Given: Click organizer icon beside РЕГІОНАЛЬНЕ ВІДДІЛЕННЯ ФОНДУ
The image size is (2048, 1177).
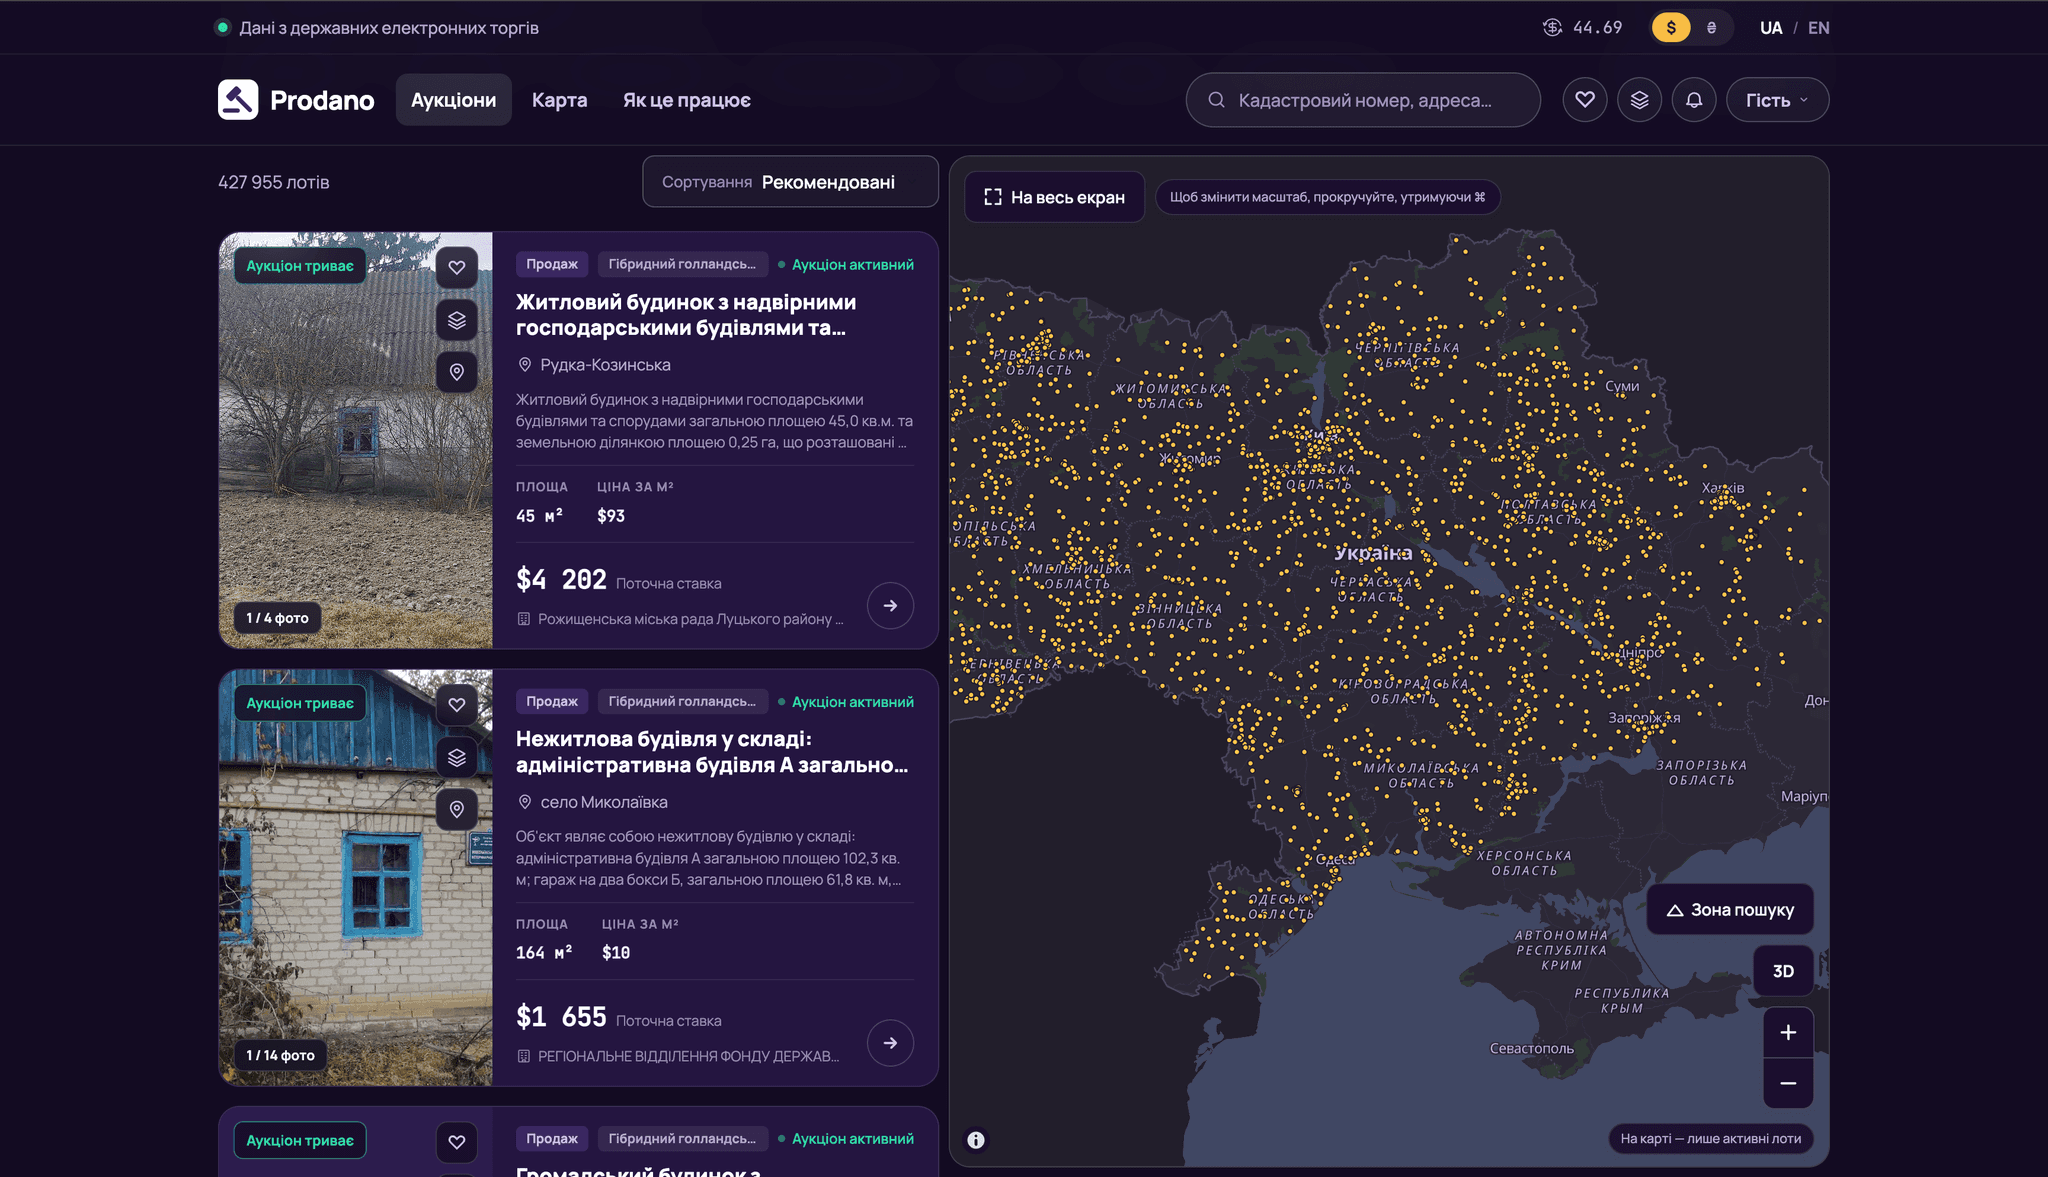Looking at the screenshot, I should point(523,1057).
